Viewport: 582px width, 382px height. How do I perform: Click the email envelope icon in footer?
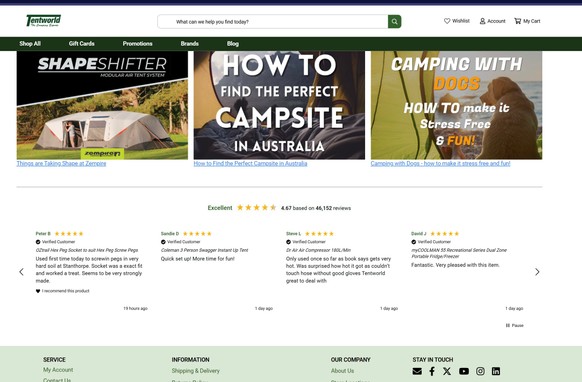point(417,371)
